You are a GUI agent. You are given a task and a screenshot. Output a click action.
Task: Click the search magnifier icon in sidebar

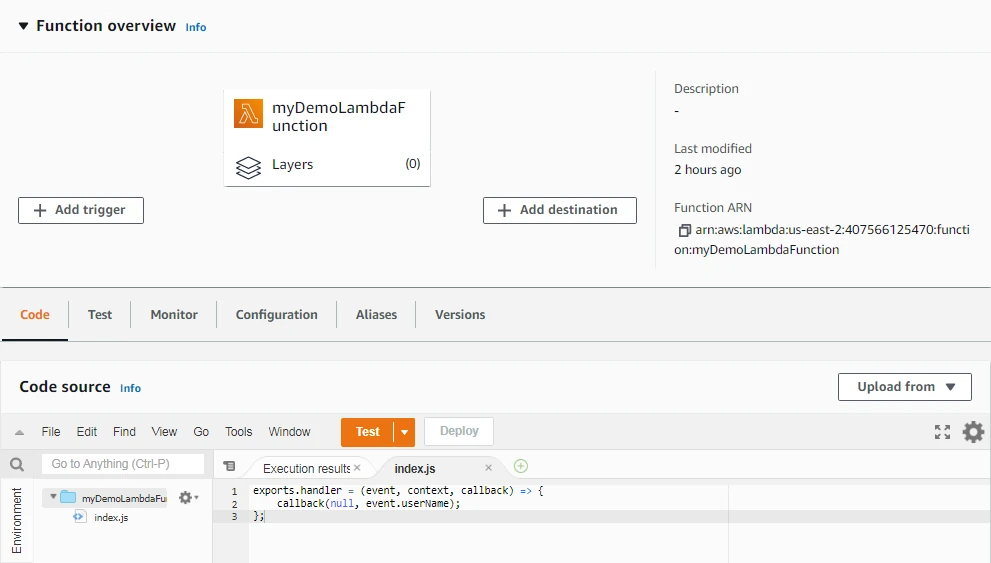click(17, 465)
